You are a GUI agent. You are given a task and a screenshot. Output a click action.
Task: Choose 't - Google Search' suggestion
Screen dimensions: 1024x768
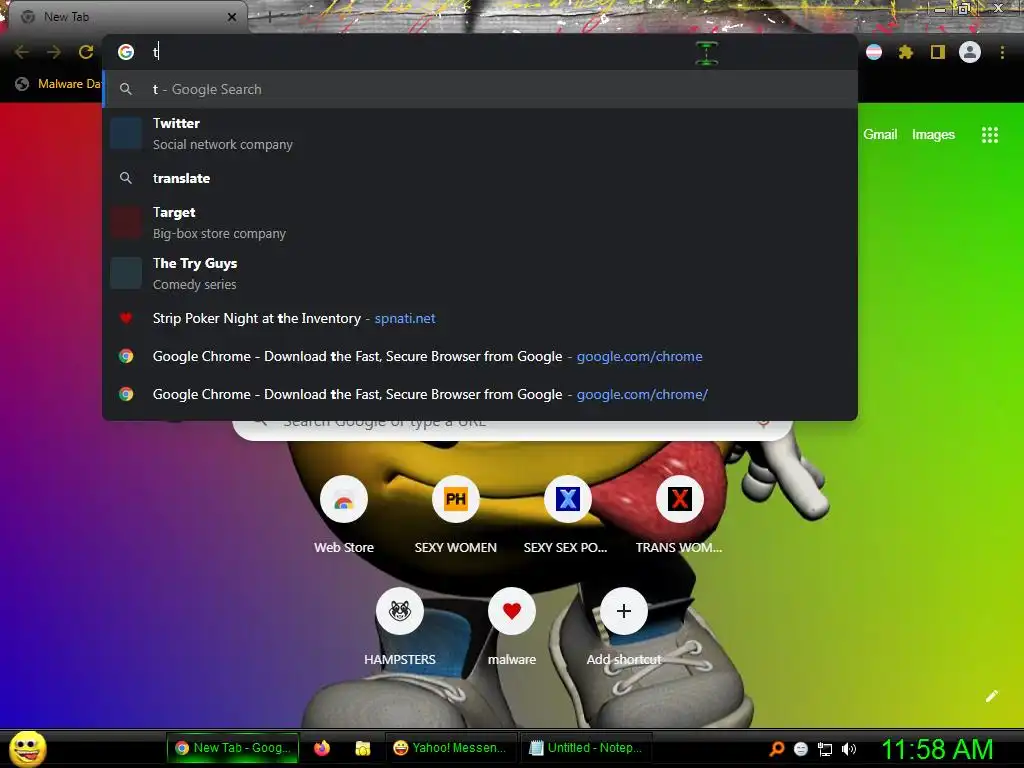click(x=480, y=89)
